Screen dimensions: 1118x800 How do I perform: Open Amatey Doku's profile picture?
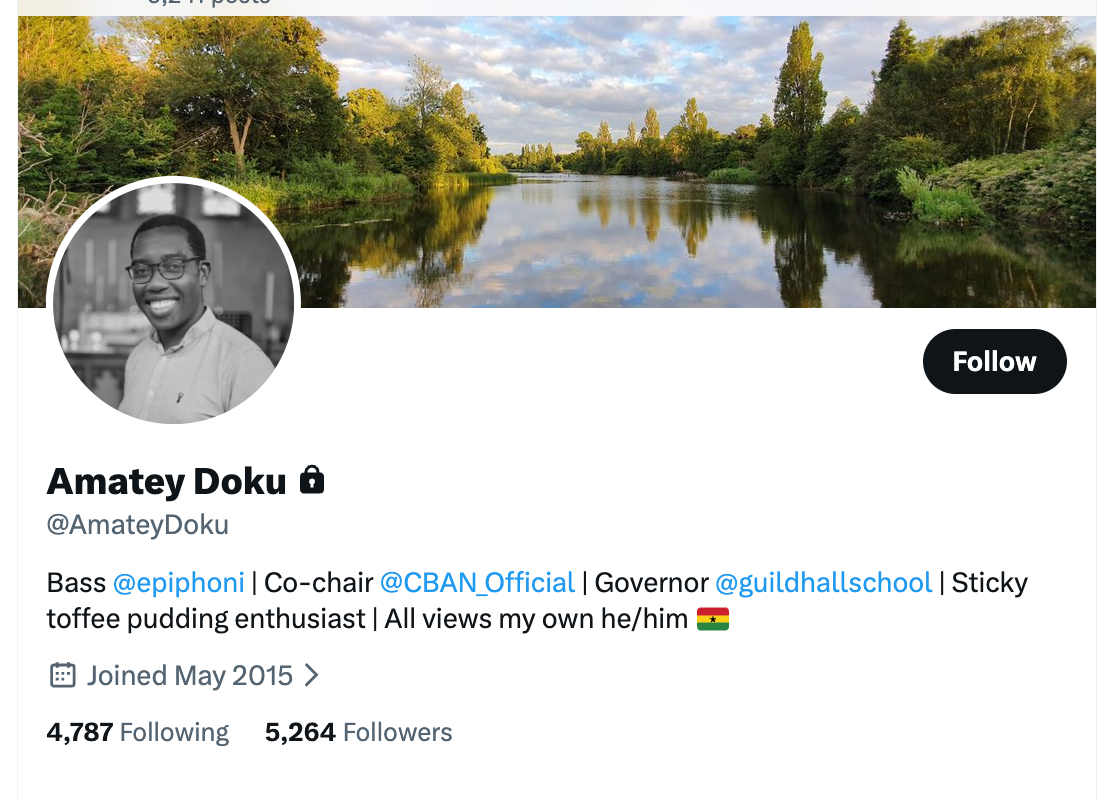[x=174, y=301]
